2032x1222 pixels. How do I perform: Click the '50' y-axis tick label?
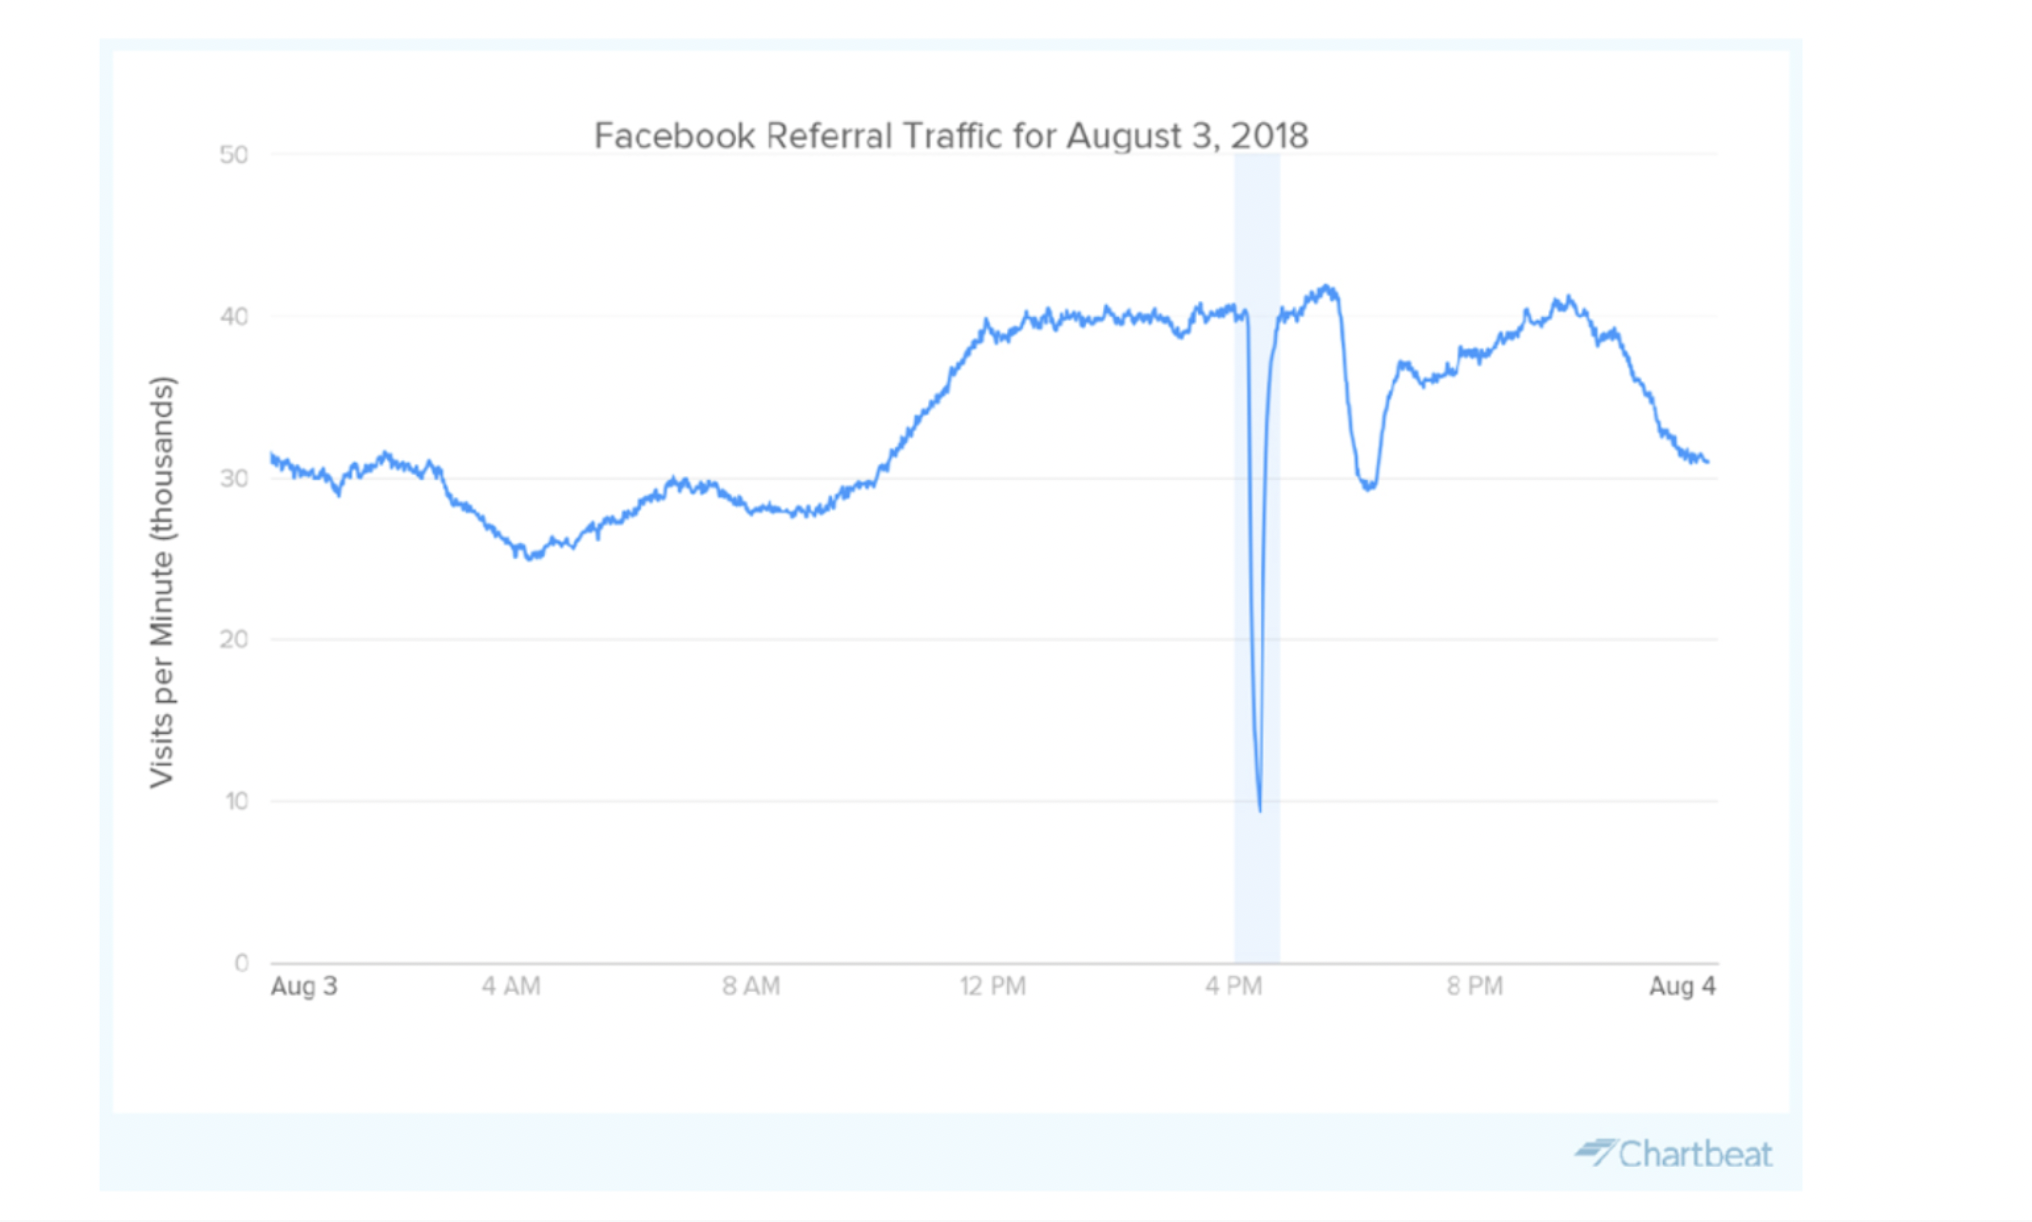233,155
